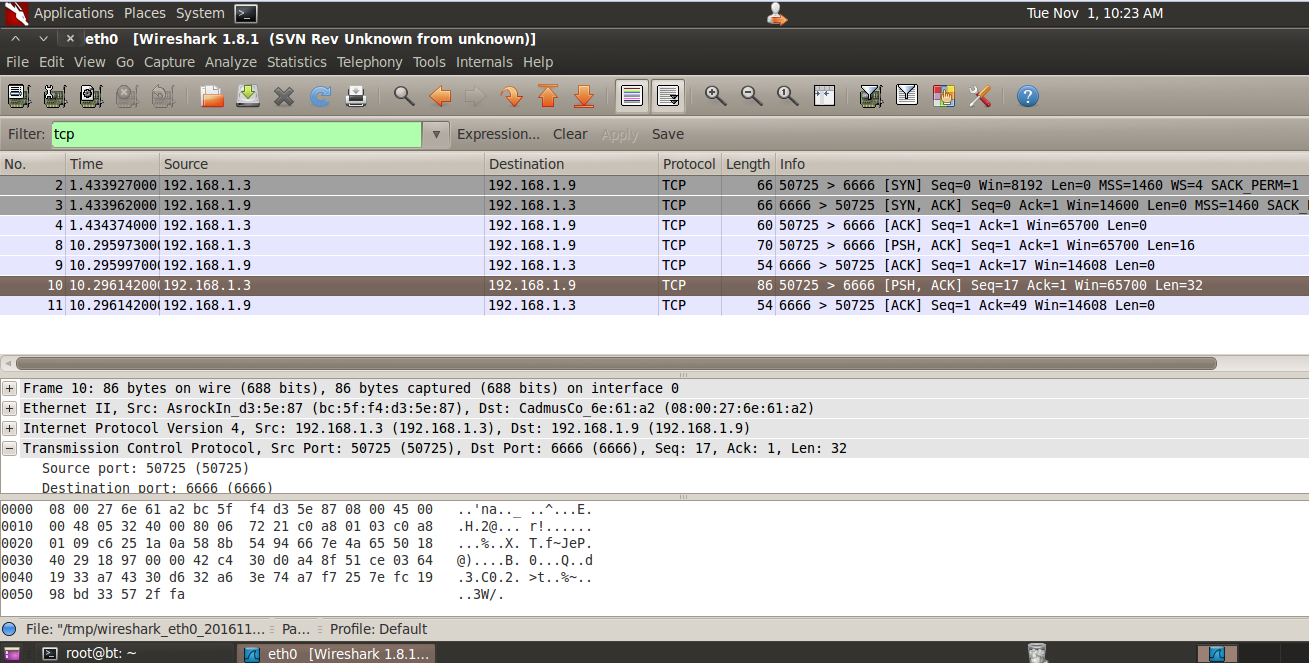This screenshot has width=1309, height=663.
Task: Save this capture file icon
Action: [248, 96]
